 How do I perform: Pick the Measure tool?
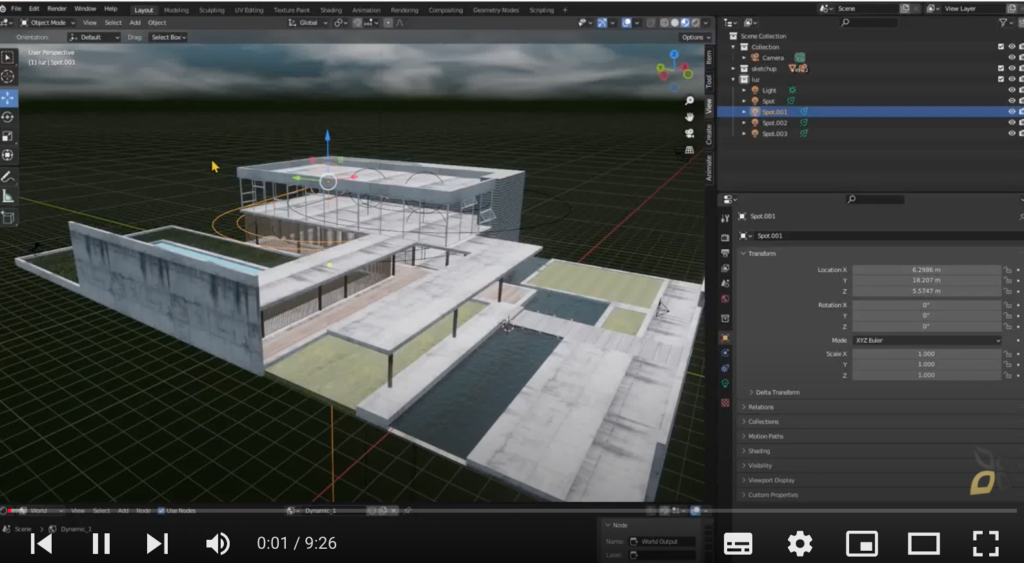click(8, 196)
